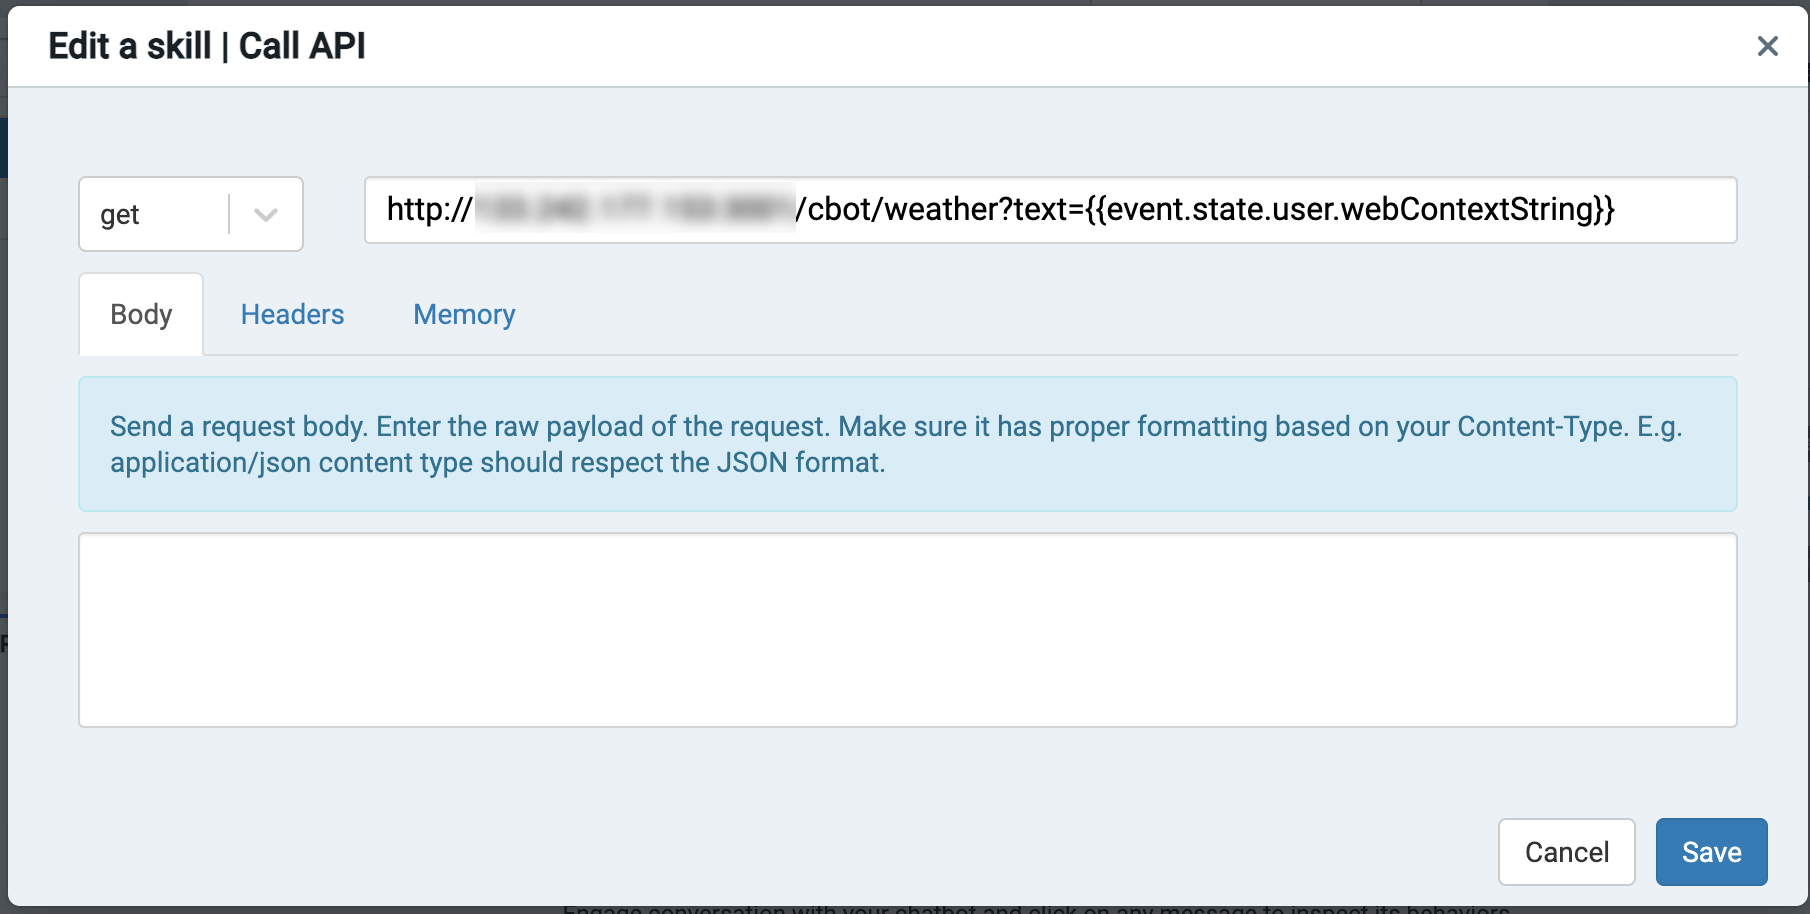Image resolution: width=1810 pixels, height=914 pixels.
Task: Click the X icon at top right
Action: (x=1768, y=46)
